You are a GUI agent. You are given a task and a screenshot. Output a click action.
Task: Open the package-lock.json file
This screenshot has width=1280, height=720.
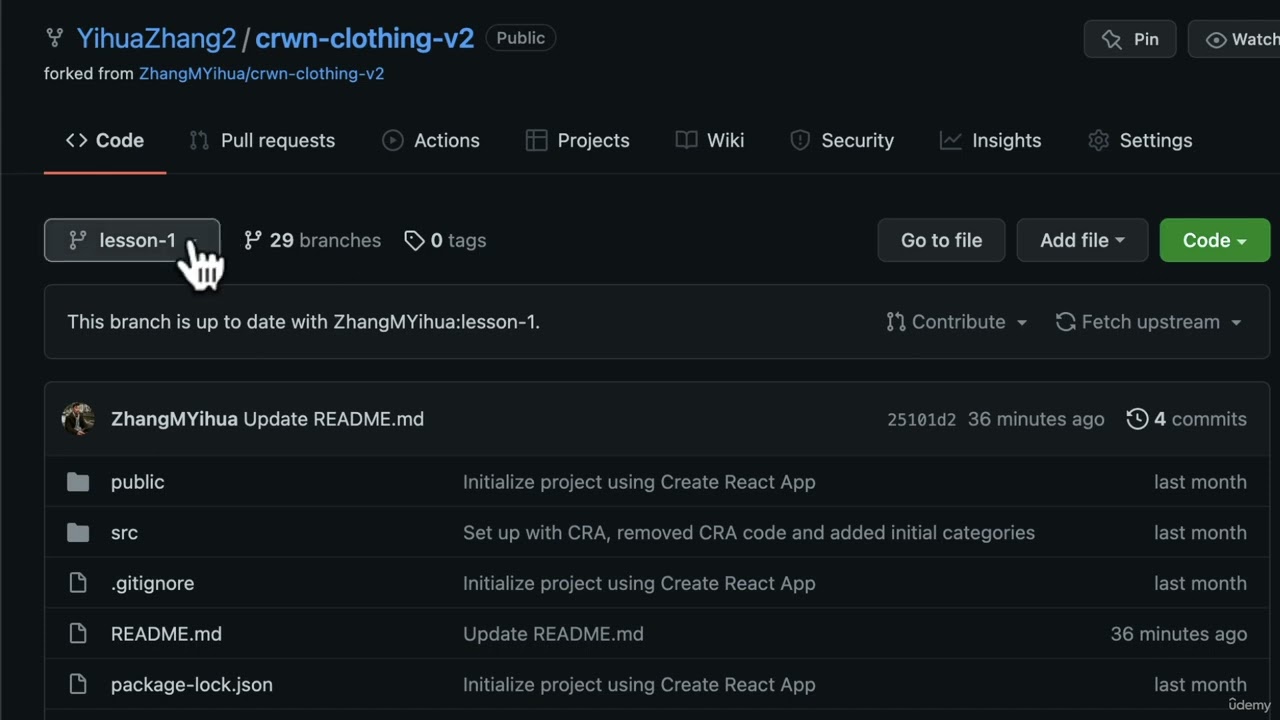click(x=191, y=685)
